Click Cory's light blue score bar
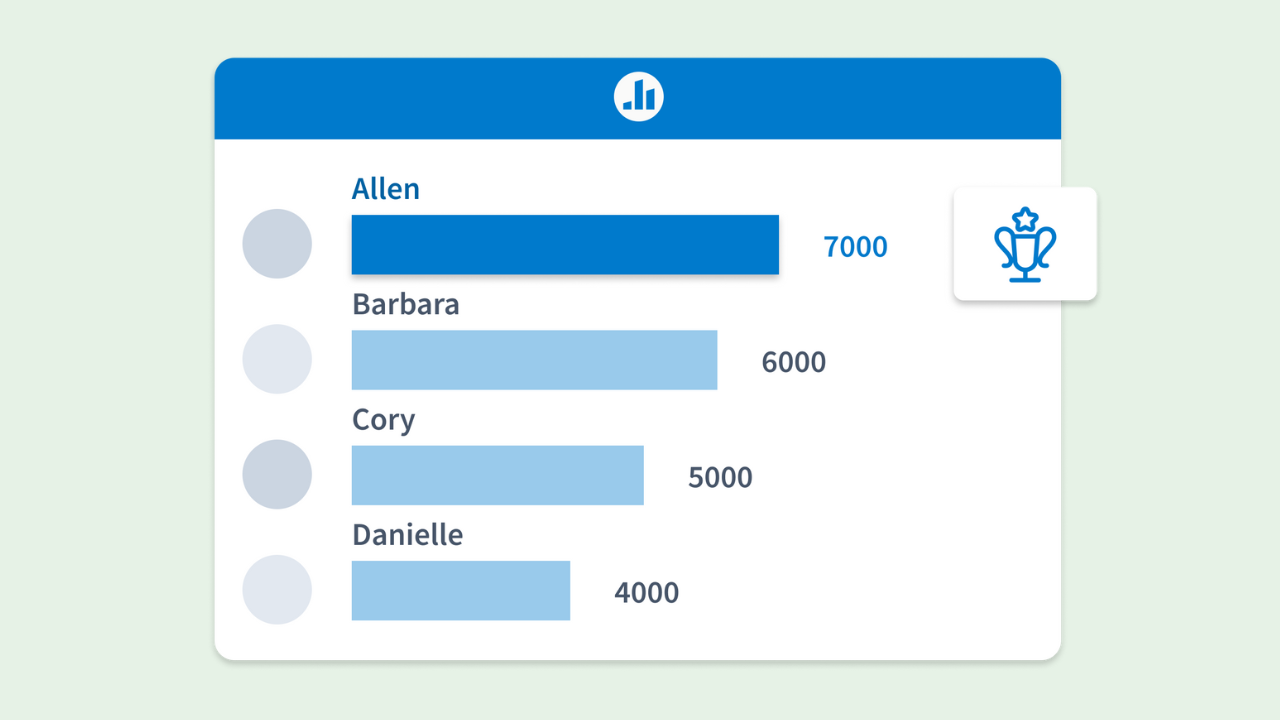 497,474
